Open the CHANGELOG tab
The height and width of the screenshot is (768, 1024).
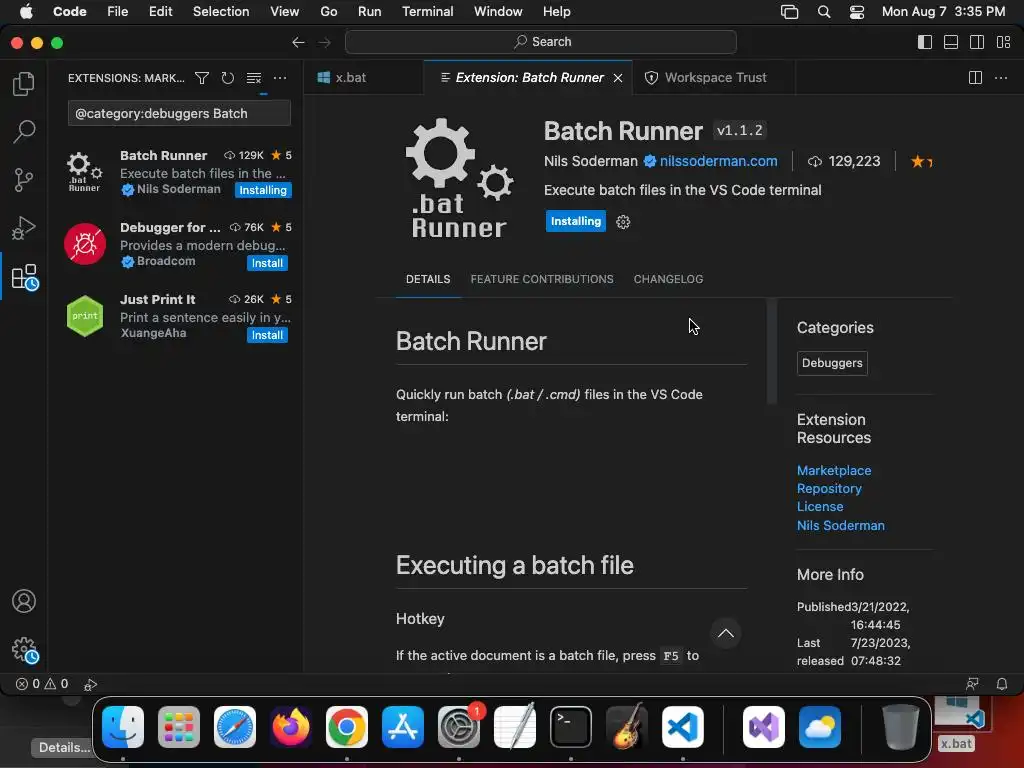668,279
